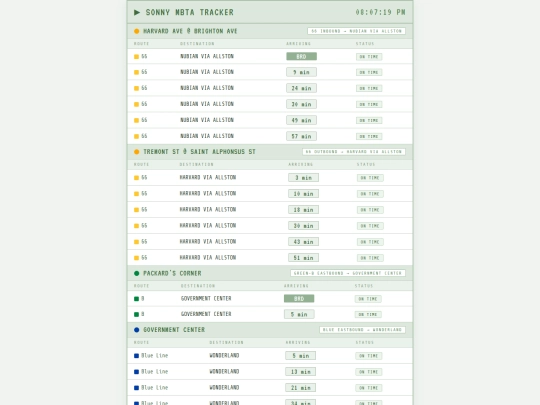Viewport: 540px width, 405px height.
Task: Click the 66 Inbound Nubian via Allston tag
Action: pos(356,31)
